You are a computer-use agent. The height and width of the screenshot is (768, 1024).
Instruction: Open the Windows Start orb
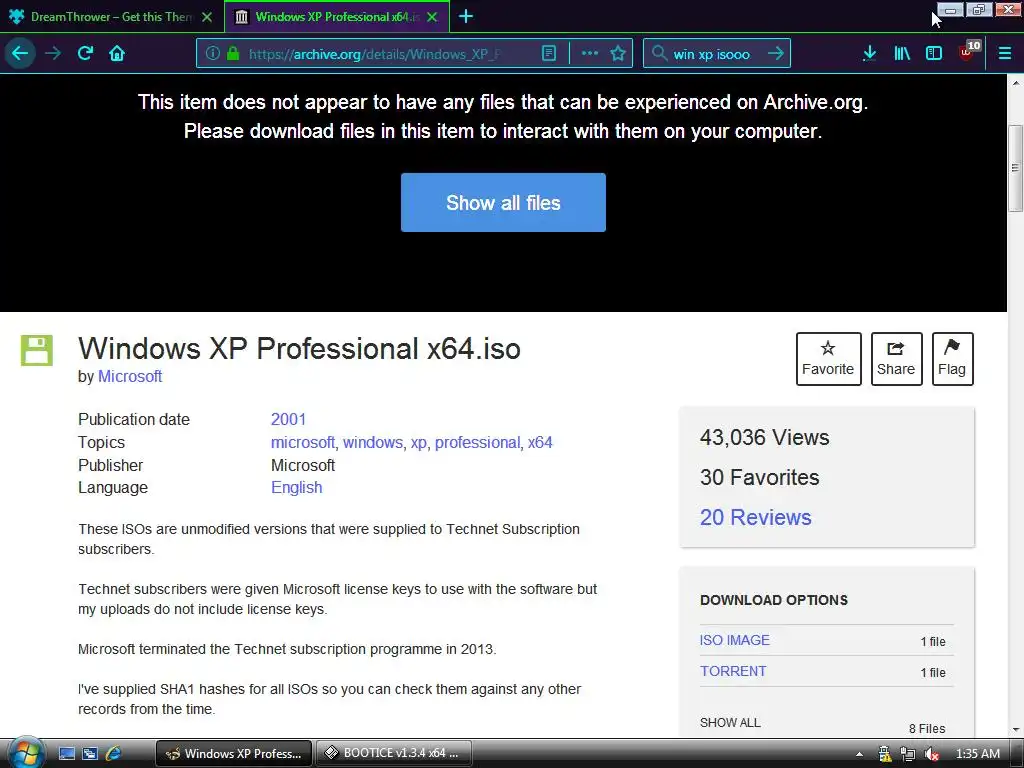[x=25, y=753]
